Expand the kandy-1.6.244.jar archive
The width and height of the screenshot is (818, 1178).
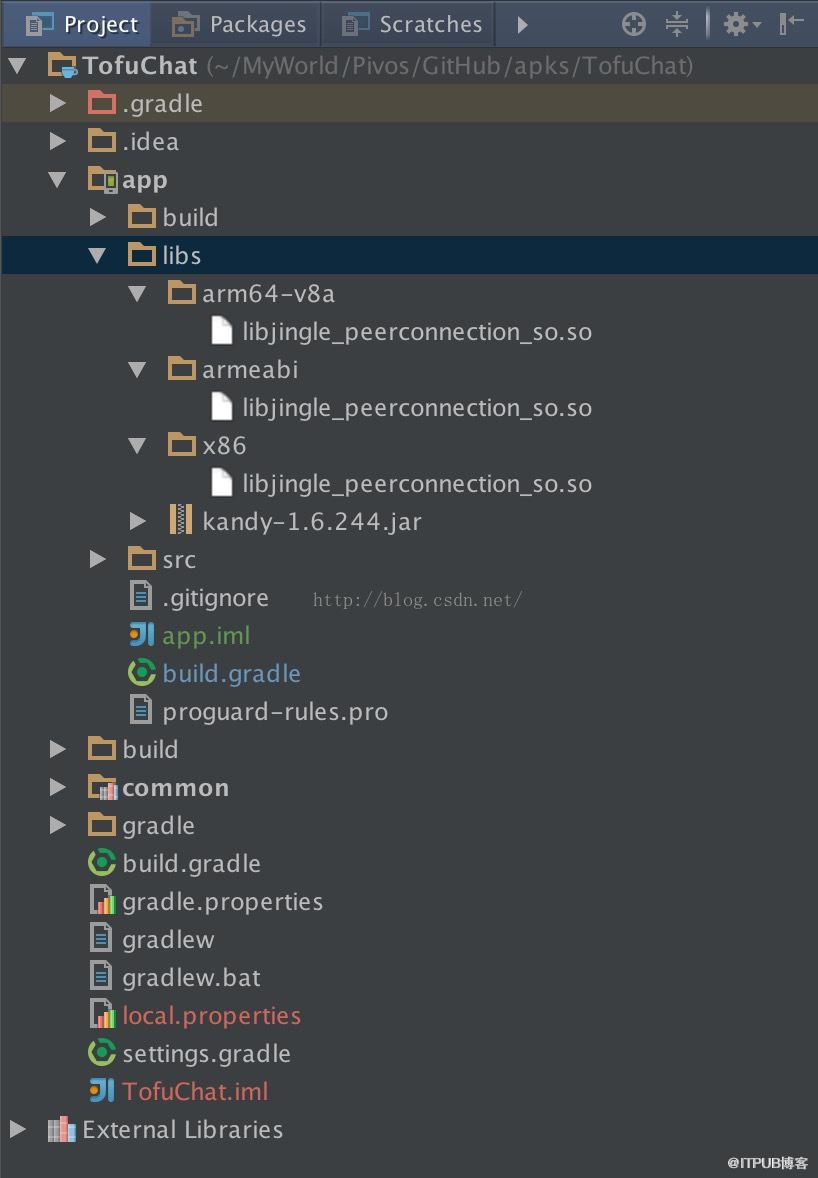[x=137, y=521]
